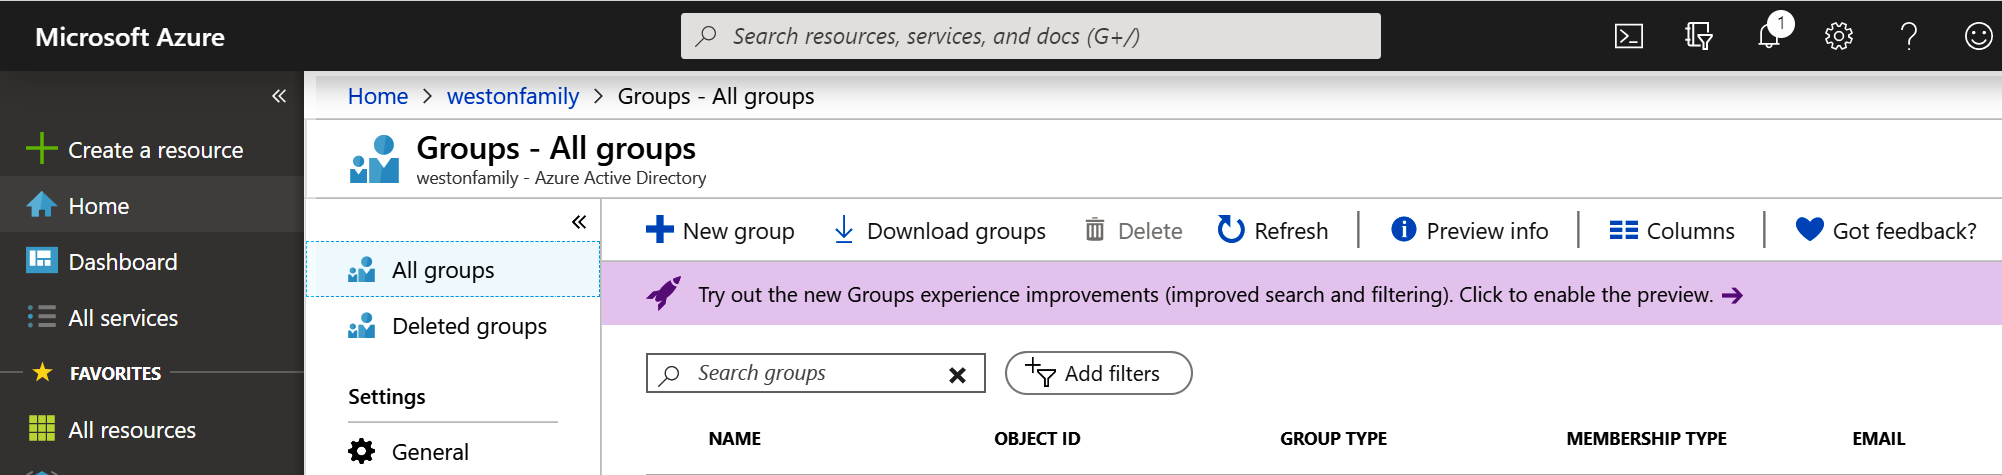This screenshot has width=2002, height=475.
Task: Clear the Search groups field with X
Action: point(957,375)
